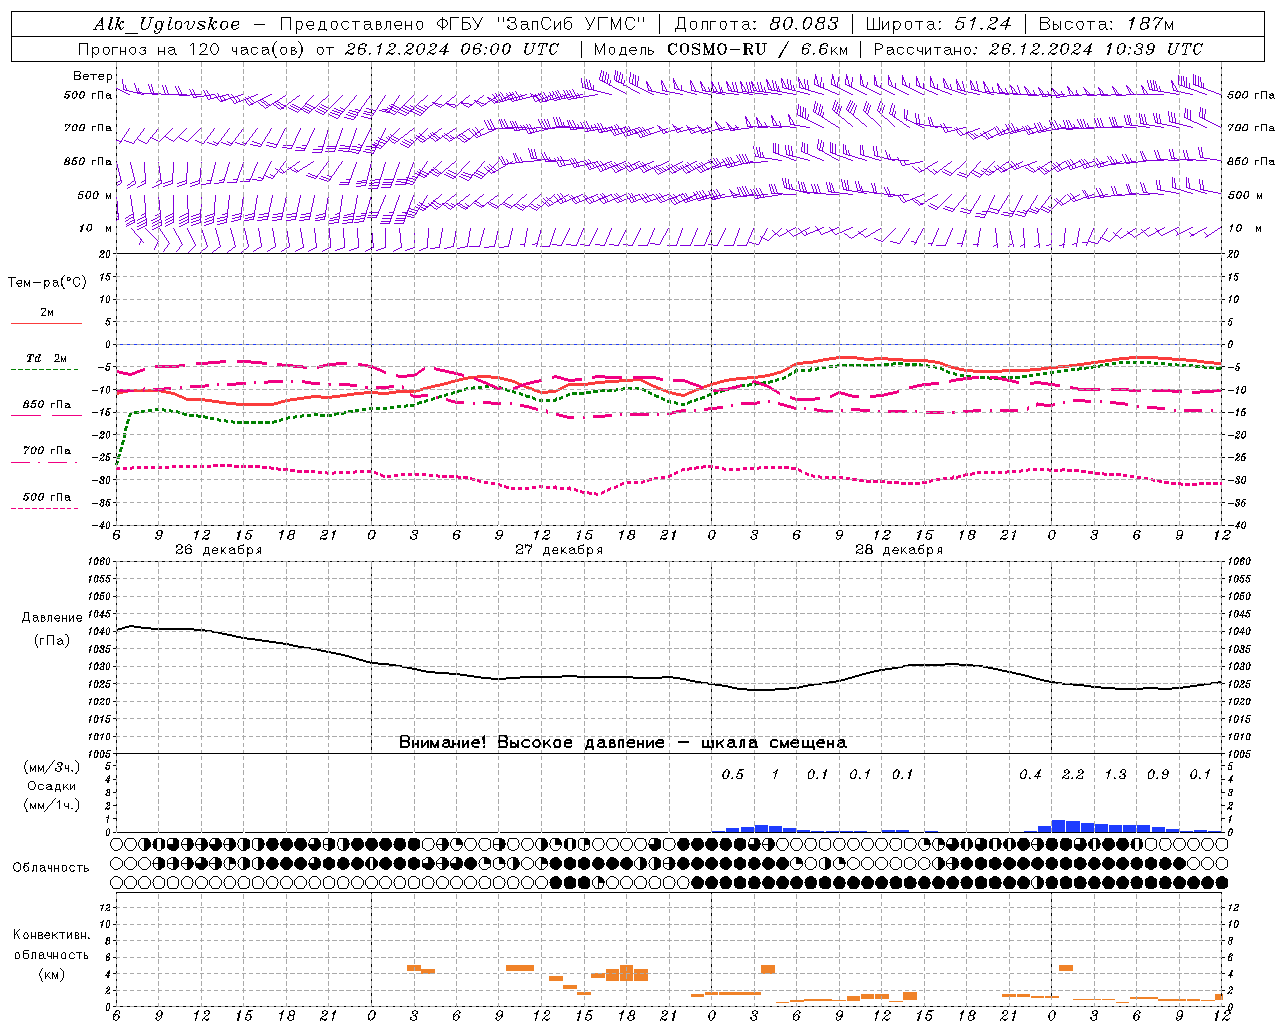Select the "500 м" wind level label on left

[x=95, y=195]
